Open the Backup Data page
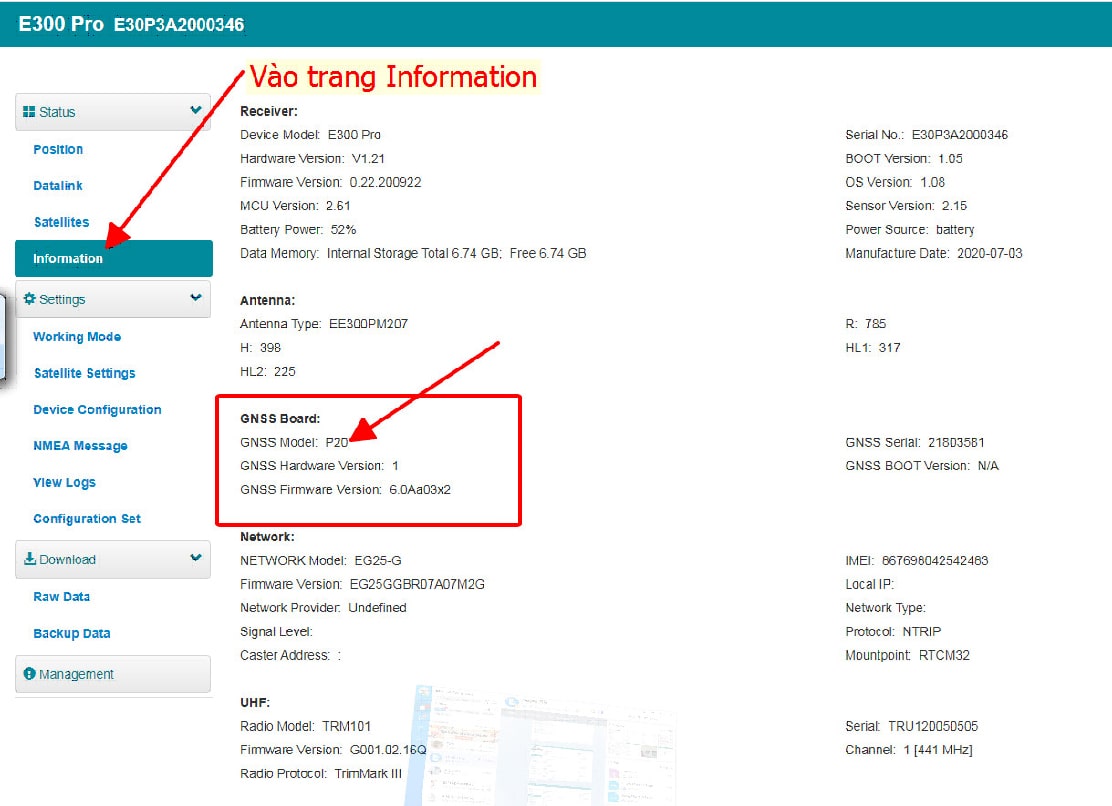The height and width of the screenshot is (806, 1112). 72,634
